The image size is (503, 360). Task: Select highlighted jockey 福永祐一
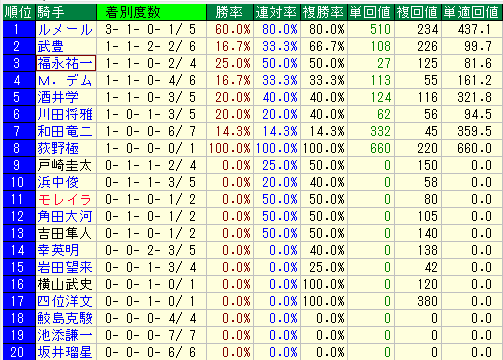(66, 63)
